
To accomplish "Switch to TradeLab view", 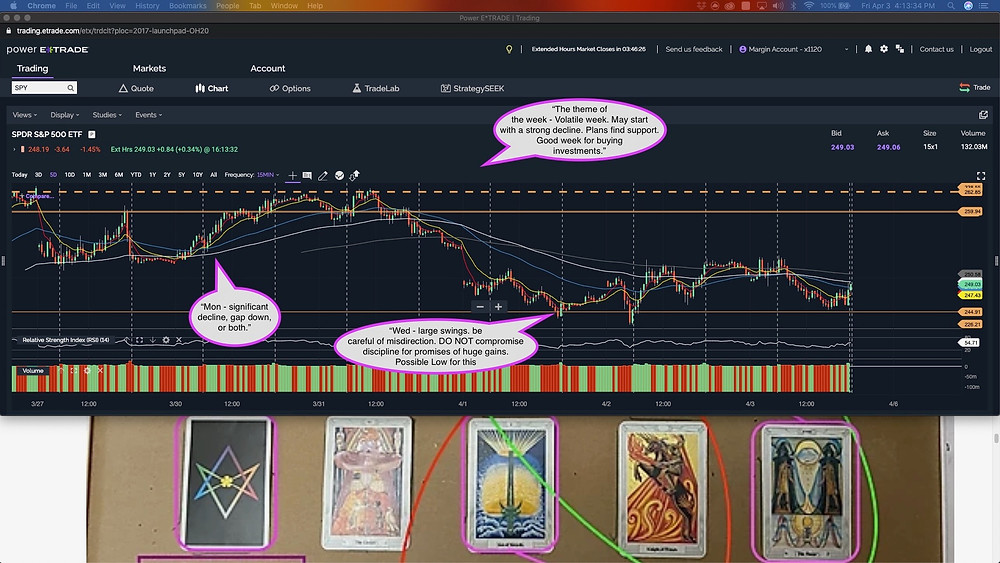I will click(x=376, y=89).
